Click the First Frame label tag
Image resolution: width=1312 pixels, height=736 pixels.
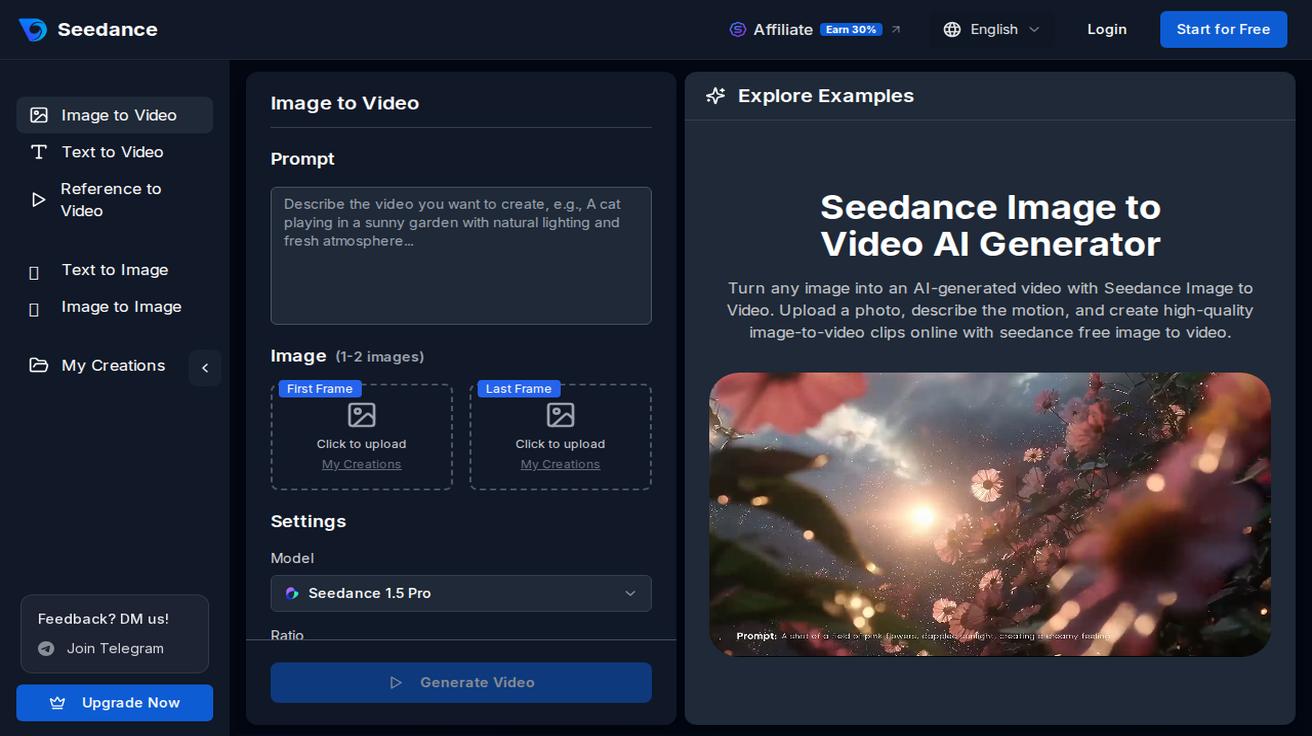tap(320, 389)
